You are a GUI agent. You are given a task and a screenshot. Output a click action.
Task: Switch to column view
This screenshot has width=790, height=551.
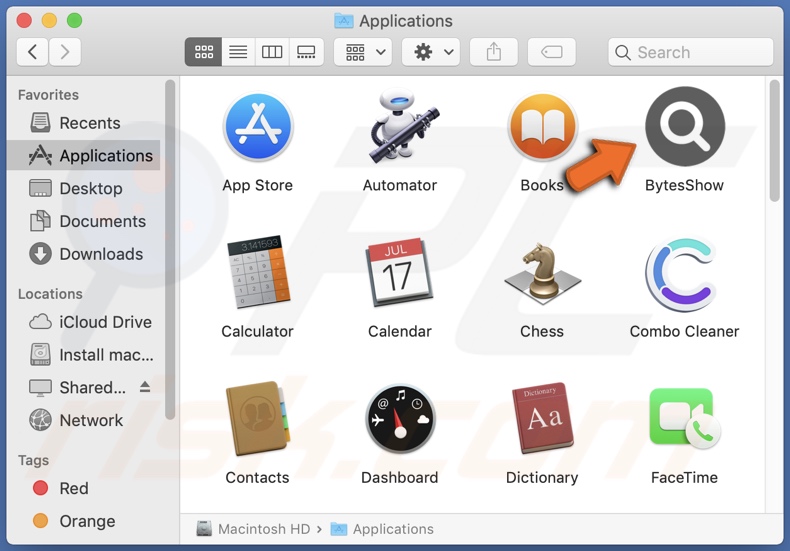[x=272, y=52]
